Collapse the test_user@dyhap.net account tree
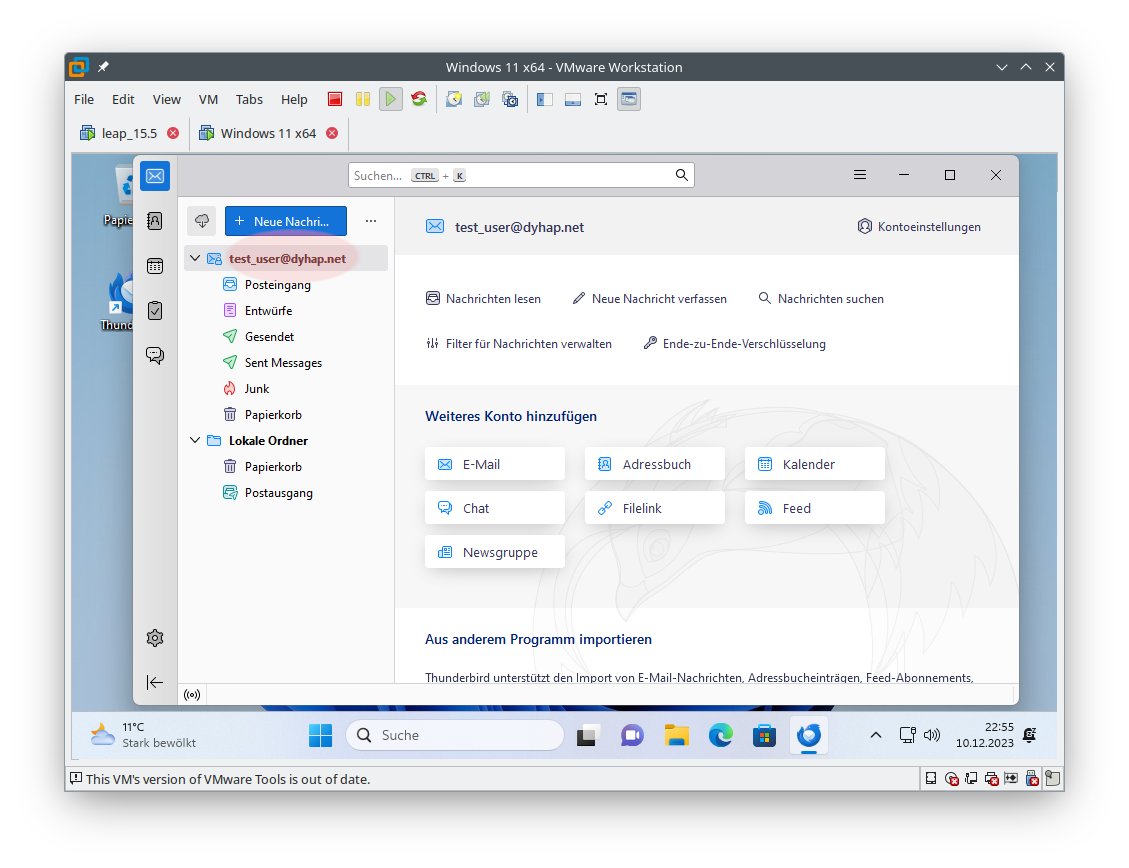1129x868 pixels. 195,258
